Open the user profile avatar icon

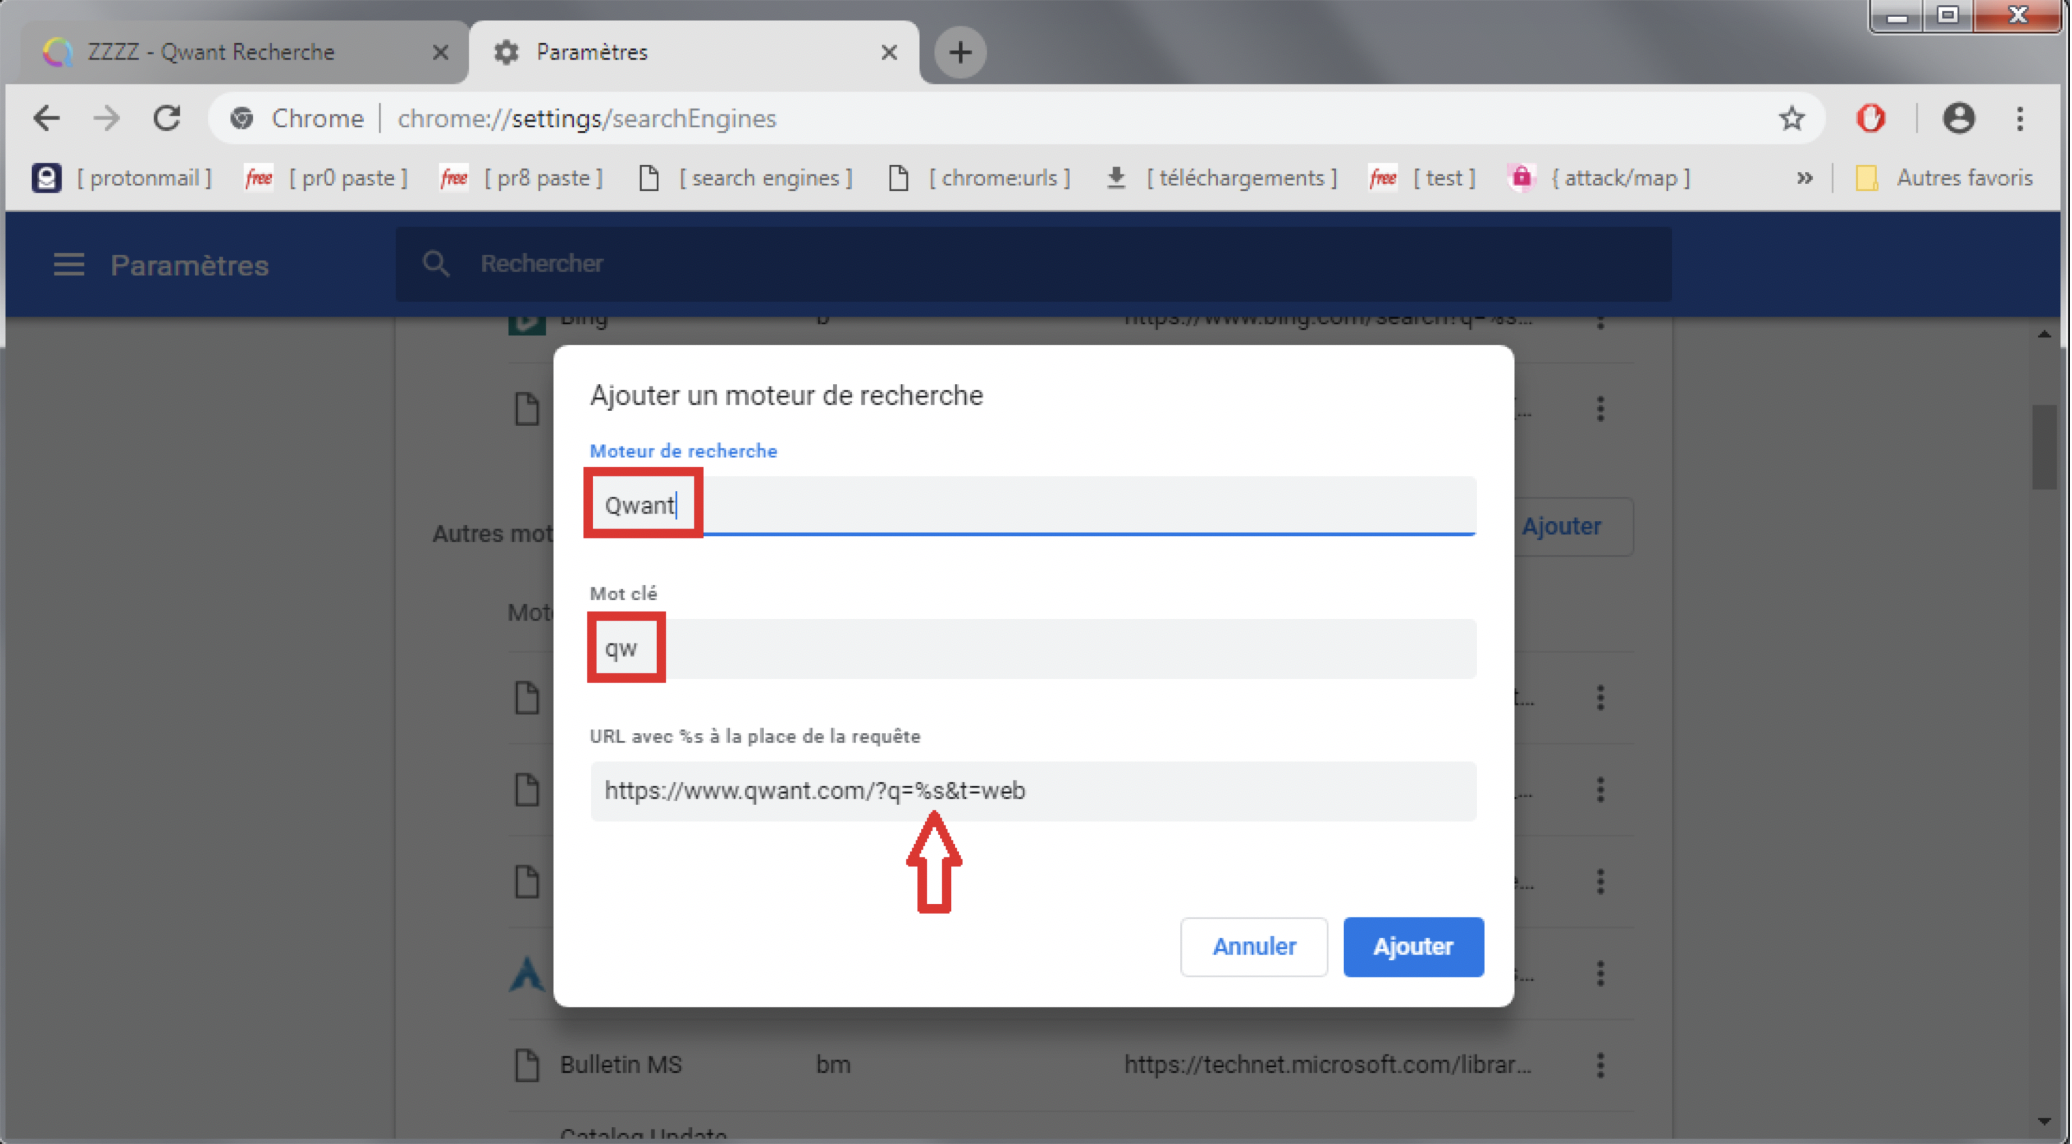pyautogui.click(x=1958, y=118)
